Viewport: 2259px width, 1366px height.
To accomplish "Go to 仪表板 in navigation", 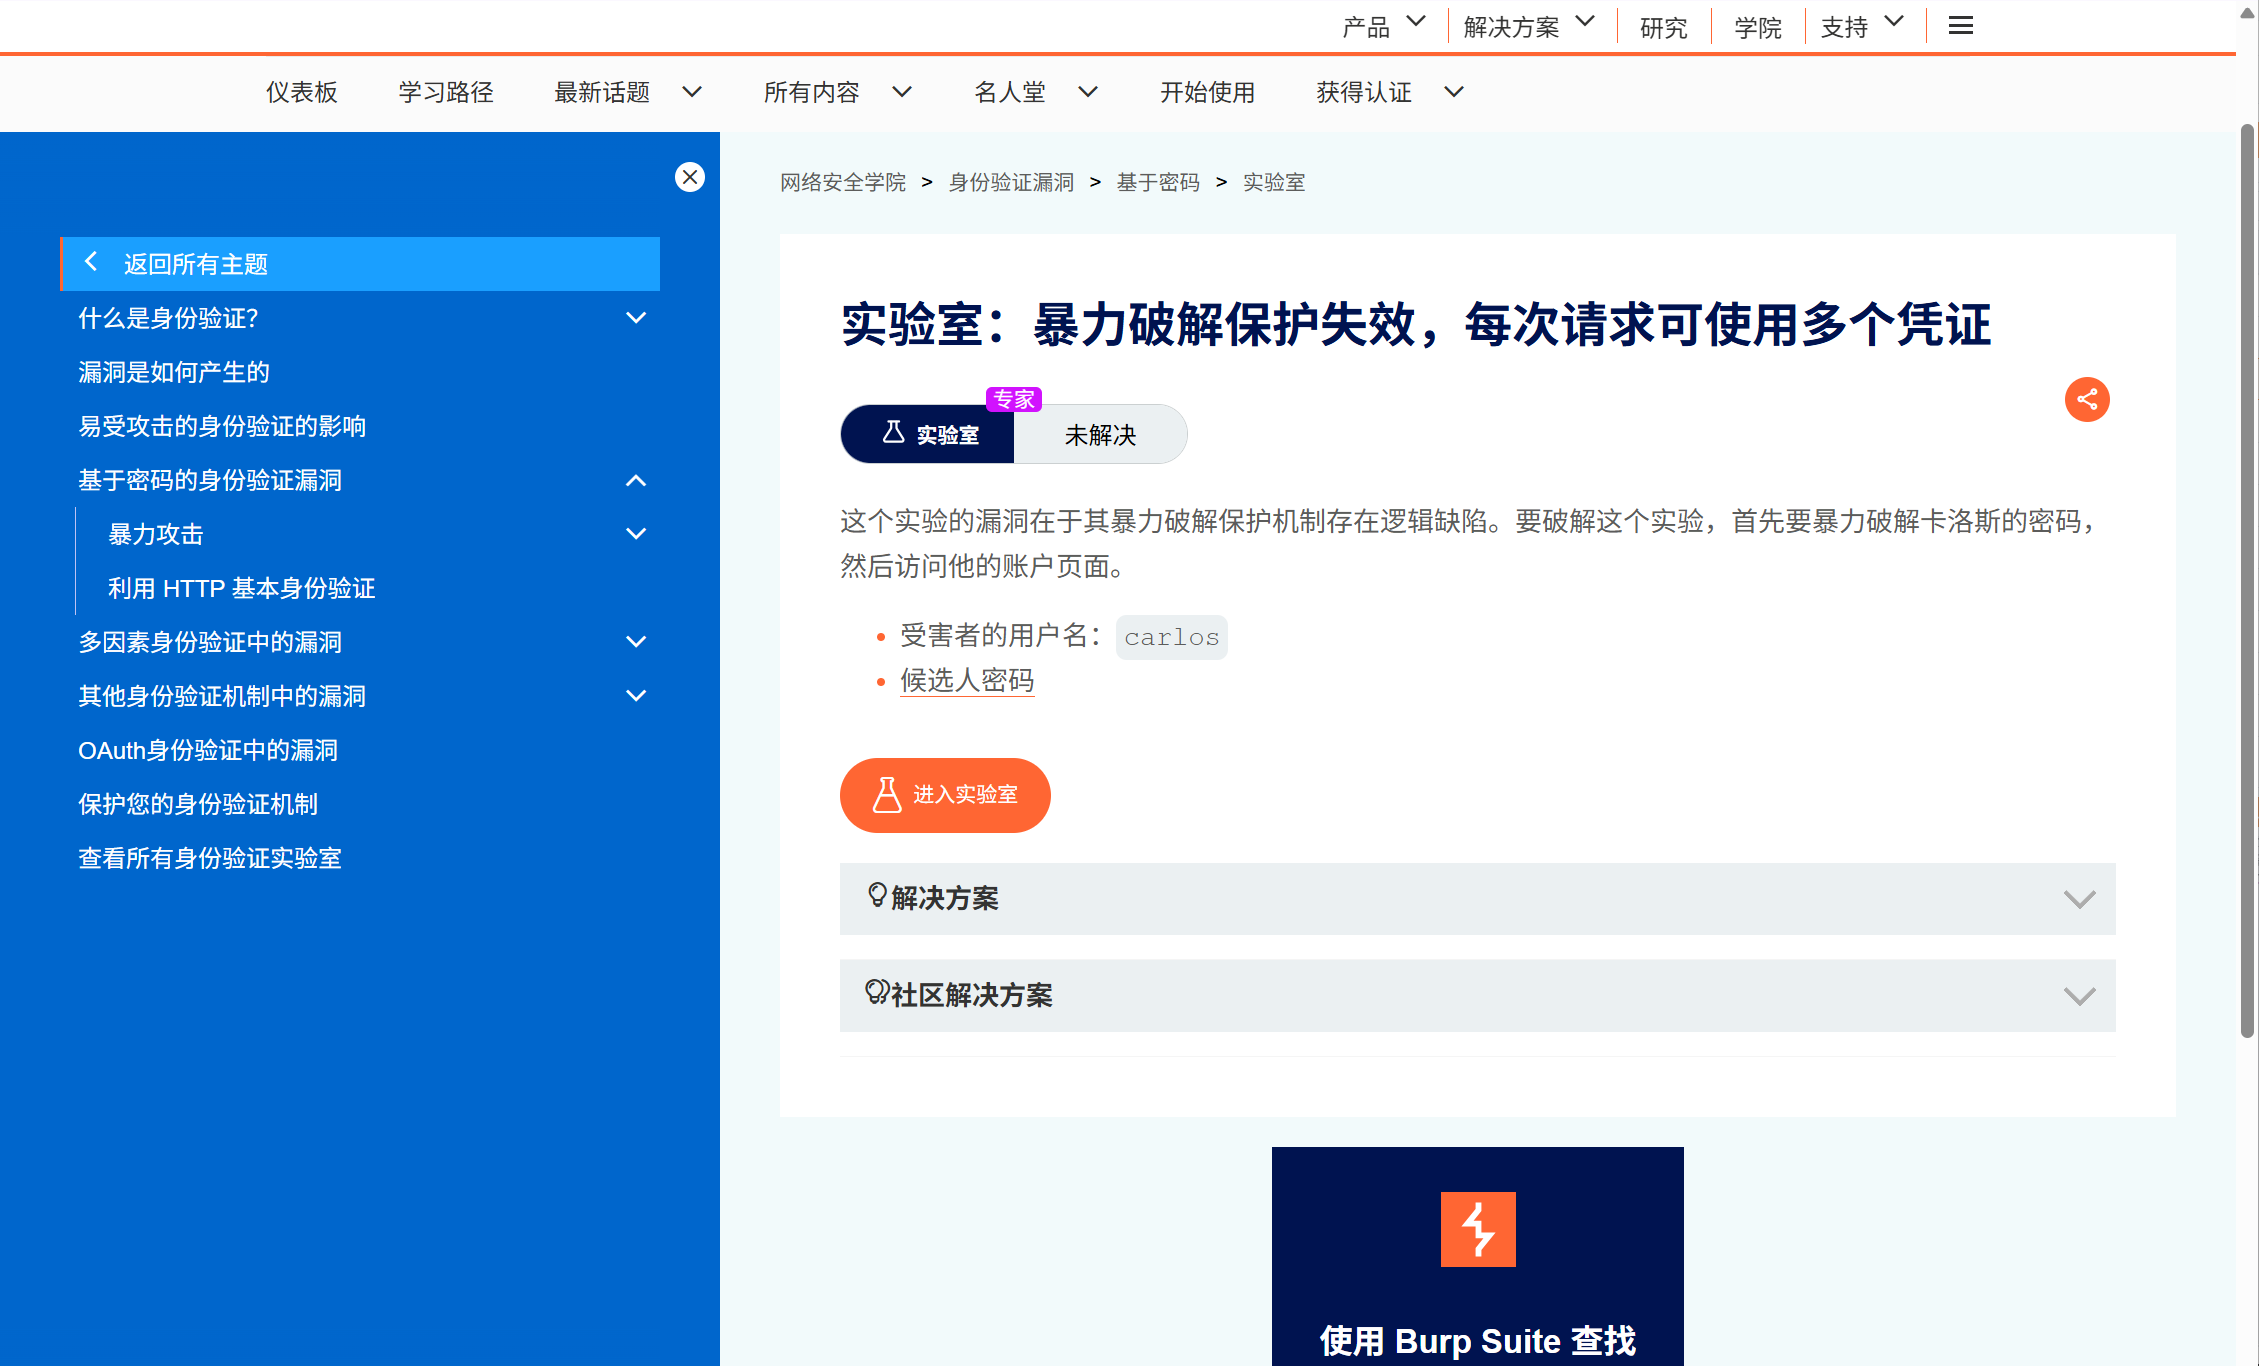I will click(301, 92).
